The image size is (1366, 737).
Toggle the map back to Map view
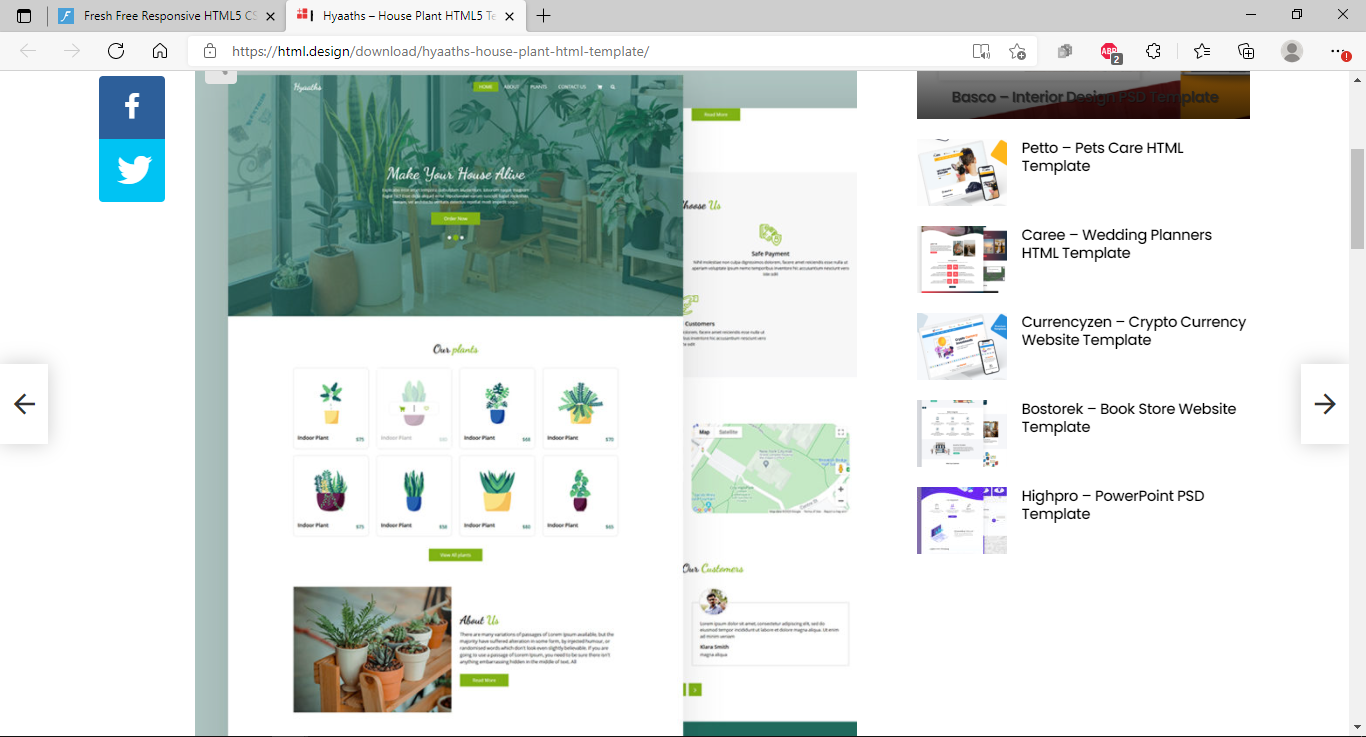704,432
